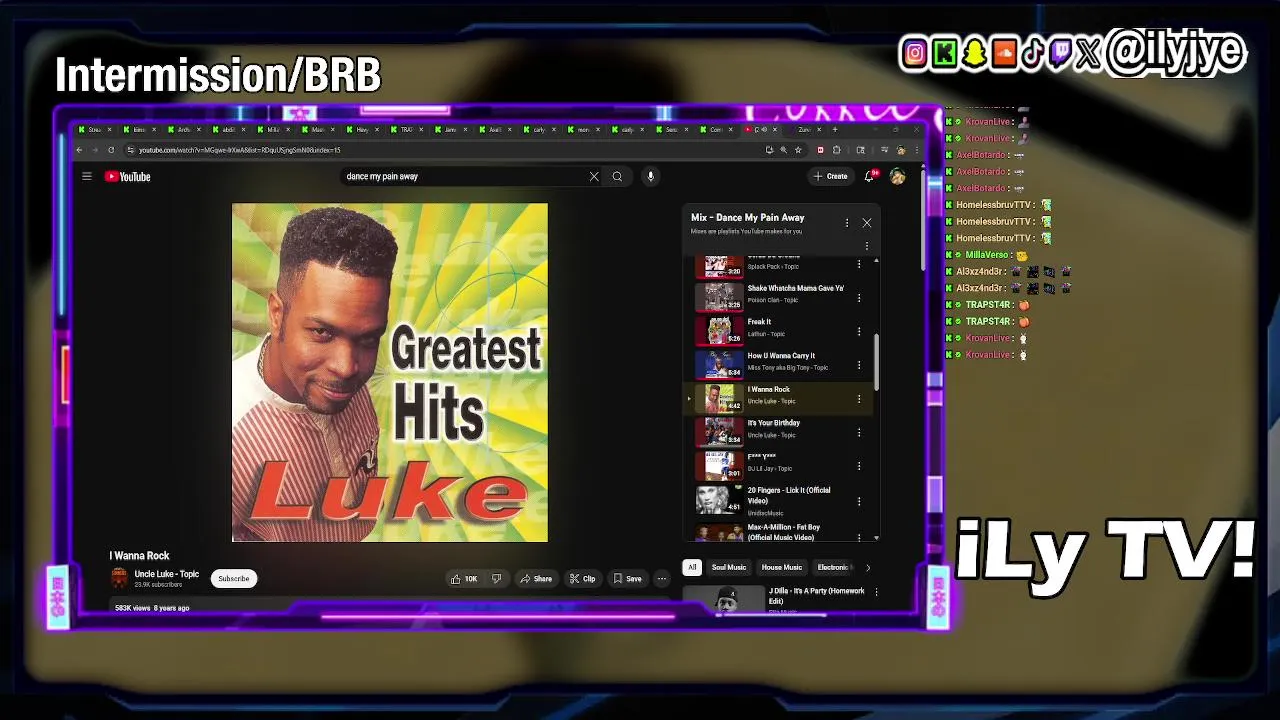Click the Clip button

[582, 578]
